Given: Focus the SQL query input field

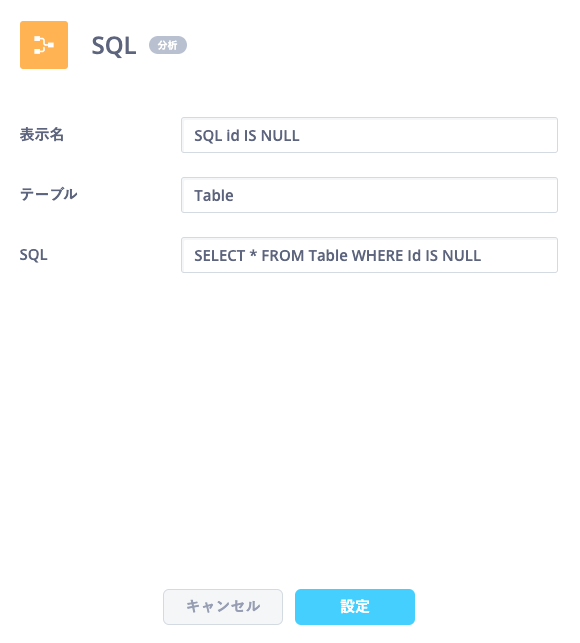Looking at the screenshot, I should (x=369, y=255).
